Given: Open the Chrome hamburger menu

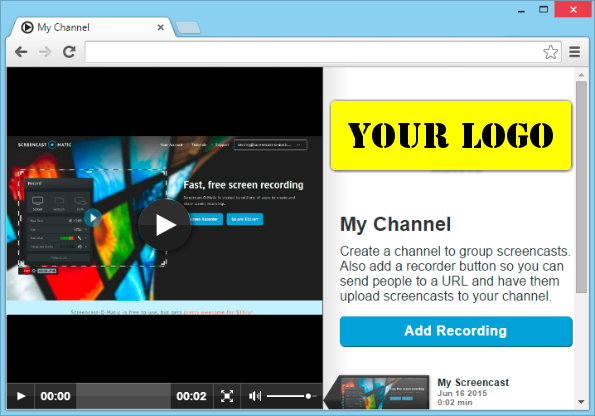Looking at the screenshot, I should tap(575, 52).
